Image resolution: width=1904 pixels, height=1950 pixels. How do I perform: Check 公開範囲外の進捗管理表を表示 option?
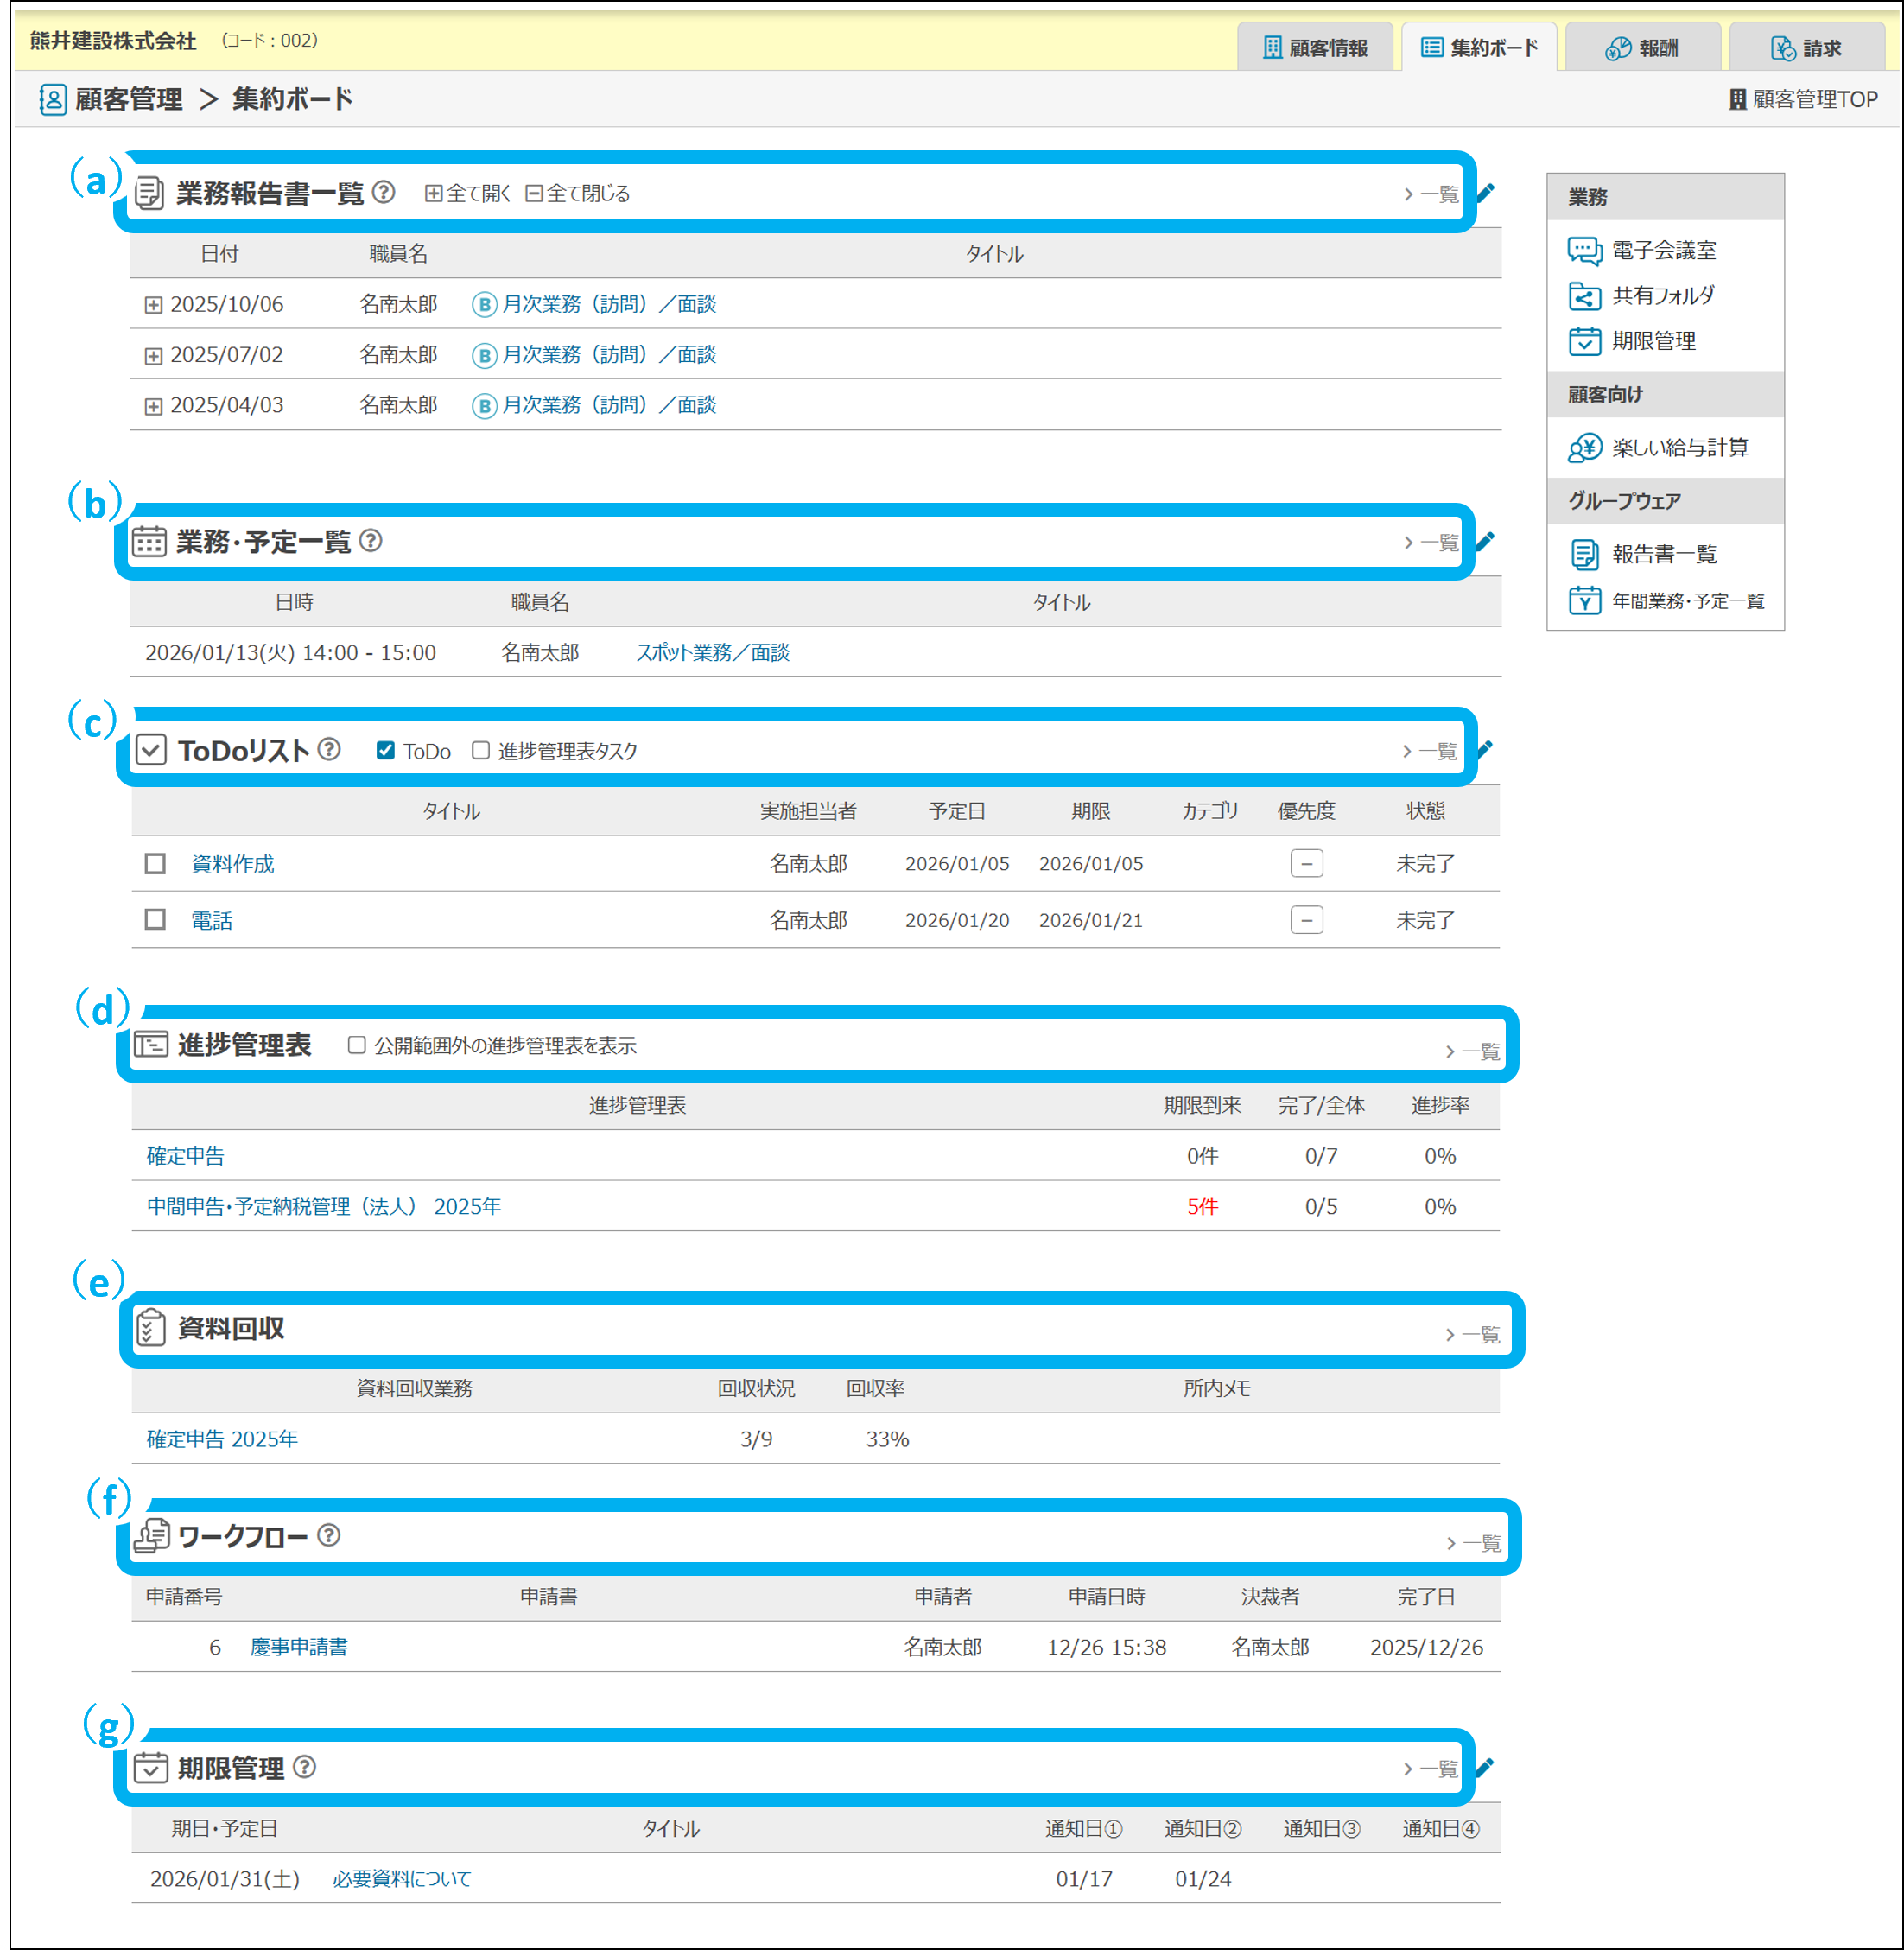357,1045
